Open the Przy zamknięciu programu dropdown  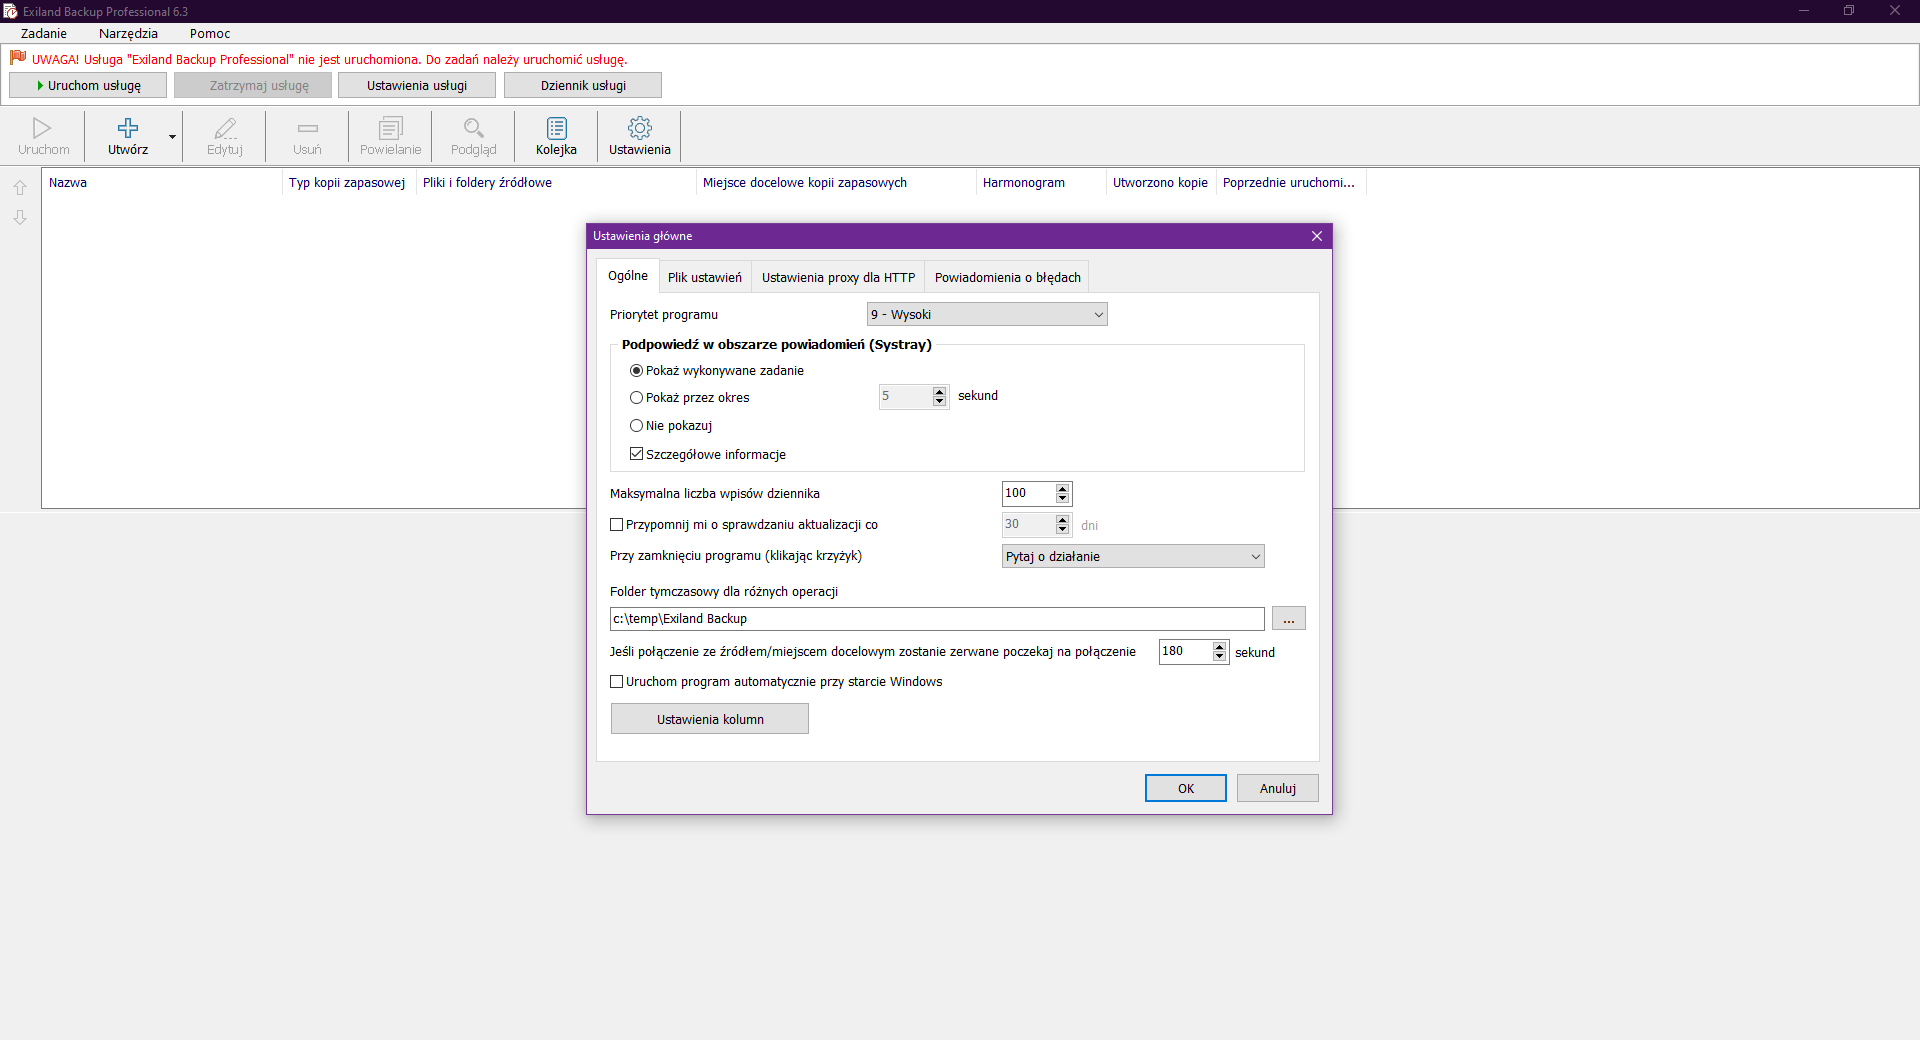[1133, 556]
